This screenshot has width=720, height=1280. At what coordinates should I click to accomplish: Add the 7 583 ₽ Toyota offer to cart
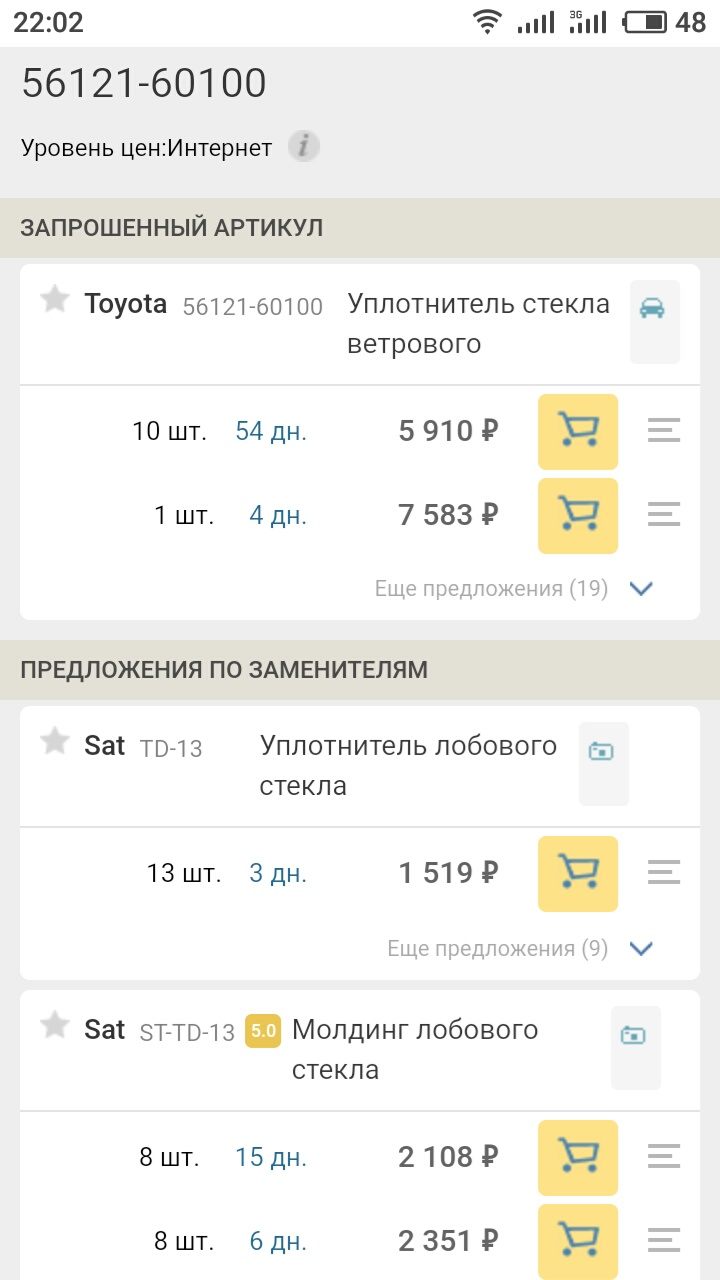[x=578, y=516]
